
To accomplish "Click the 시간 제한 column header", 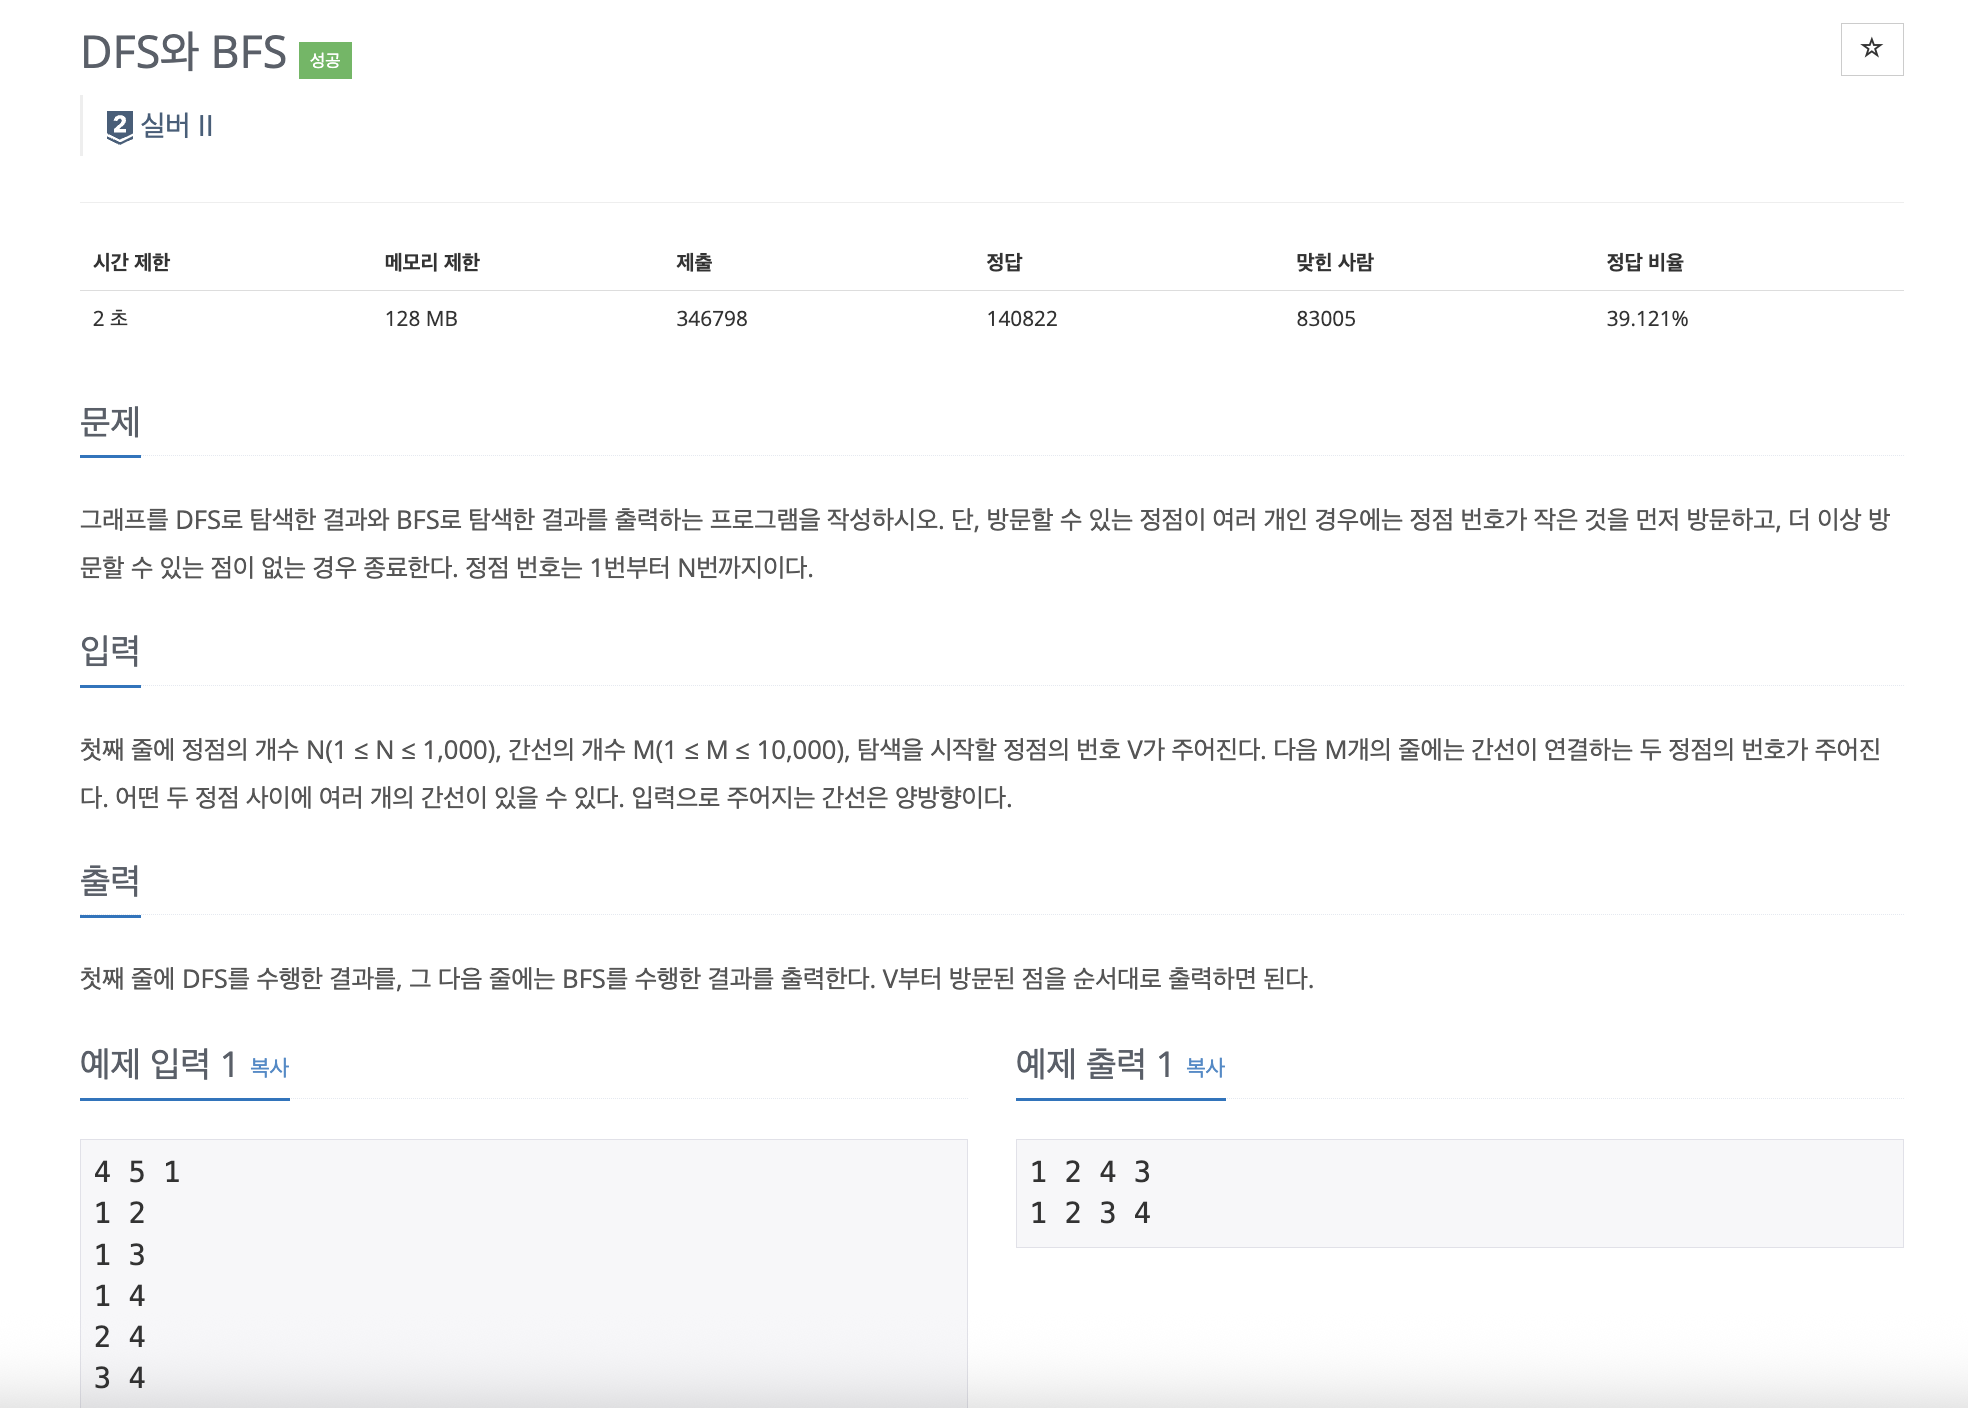I will pos(132,262).
